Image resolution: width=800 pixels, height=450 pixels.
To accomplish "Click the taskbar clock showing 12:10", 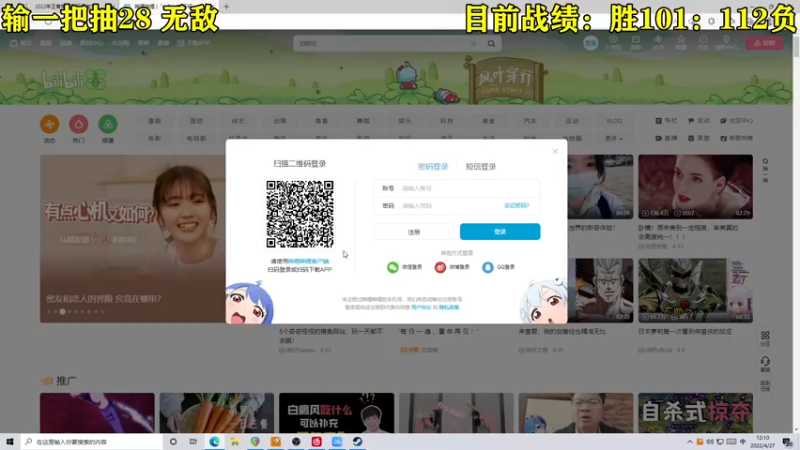I will click(x=763, y=441).
